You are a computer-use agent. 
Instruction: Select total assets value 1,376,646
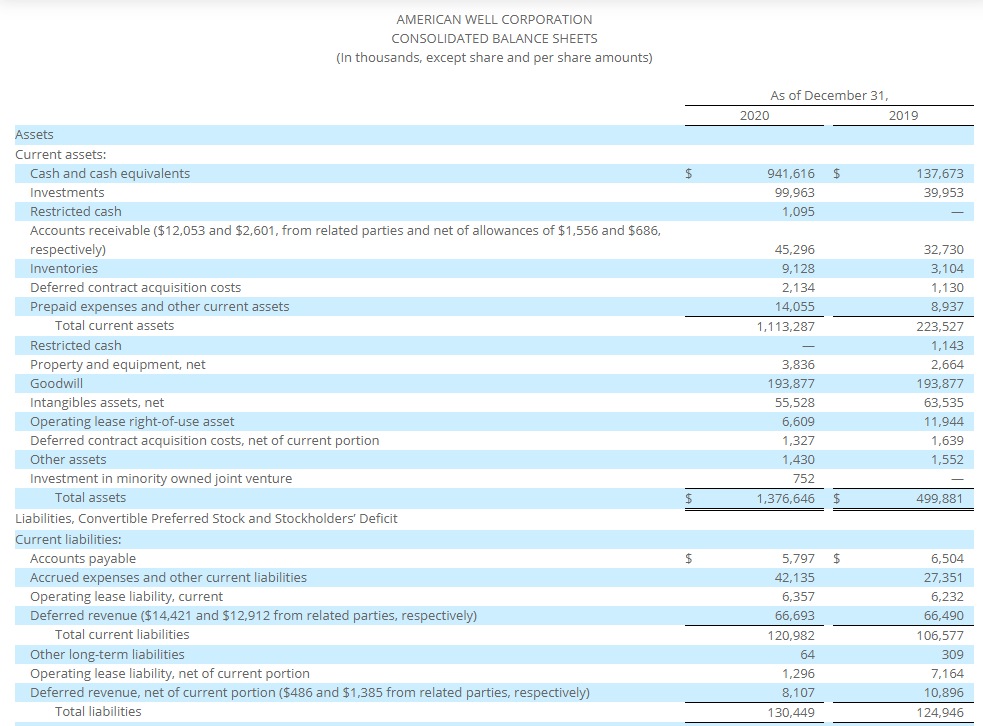point(786,499)
